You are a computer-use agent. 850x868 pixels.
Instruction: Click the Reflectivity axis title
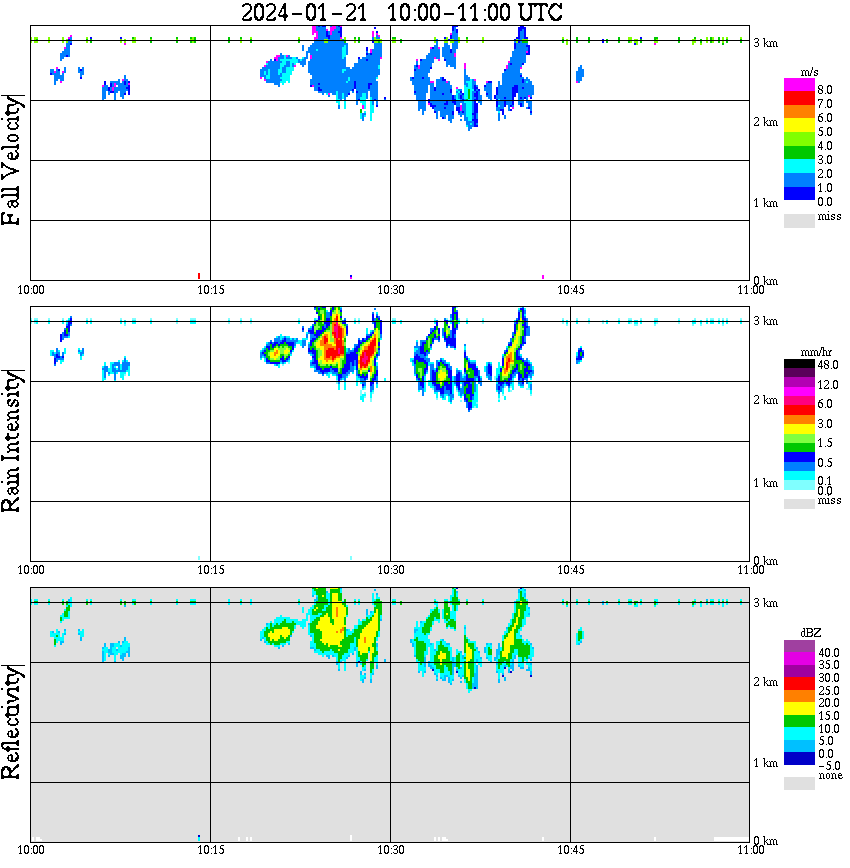(x=12, y=722)
